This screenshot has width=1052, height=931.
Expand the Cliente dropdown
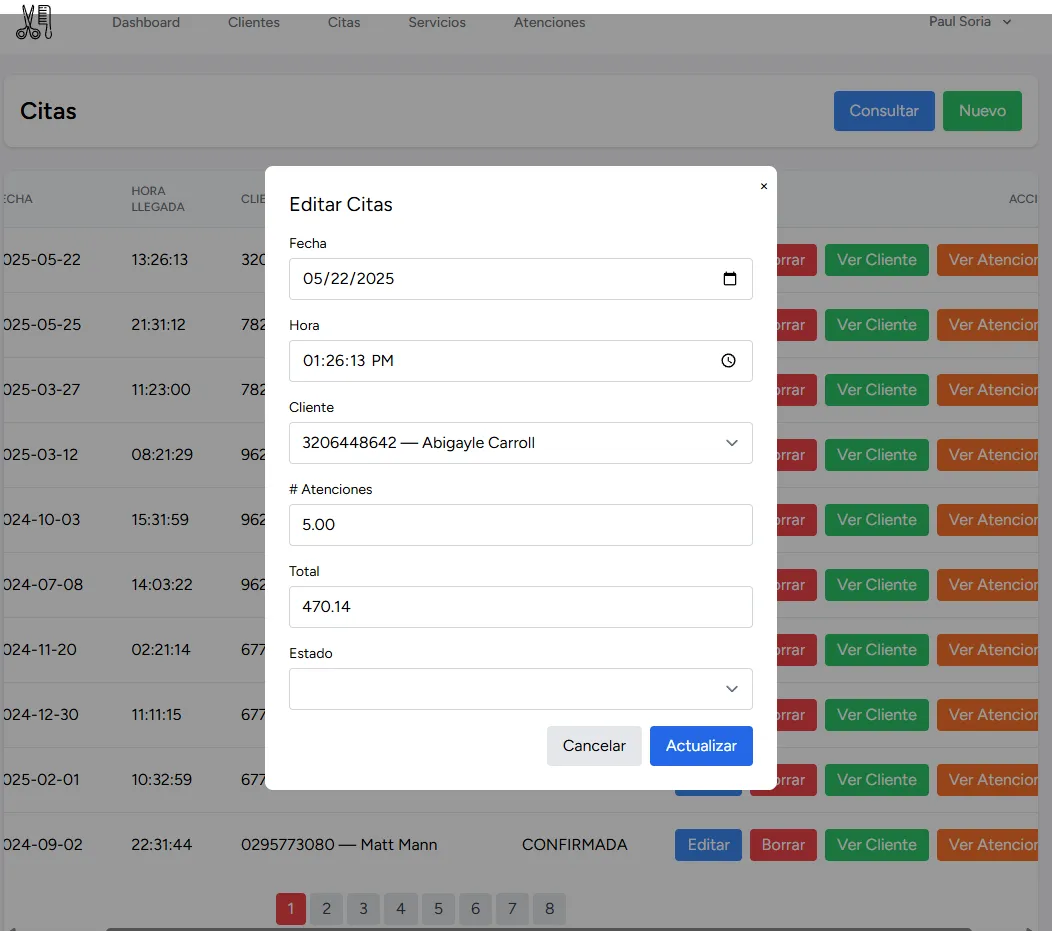(520, 443)
